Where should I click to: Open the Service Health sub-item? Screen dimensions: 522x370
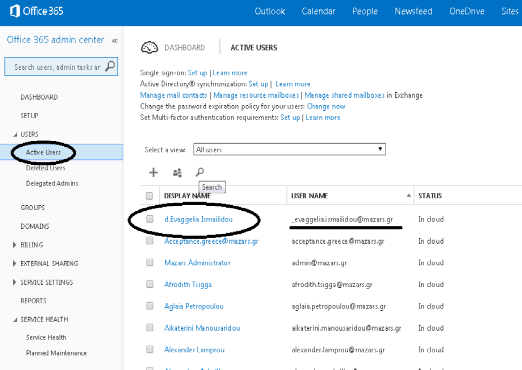[x=46, y=337]
